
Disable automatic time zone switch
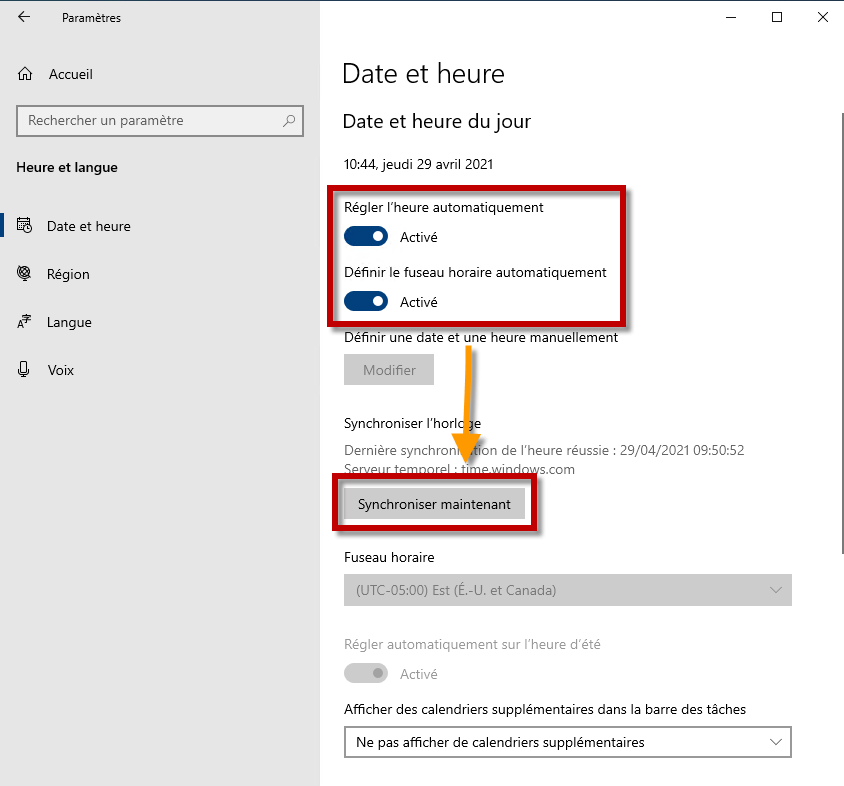click(x=366, y=301)
